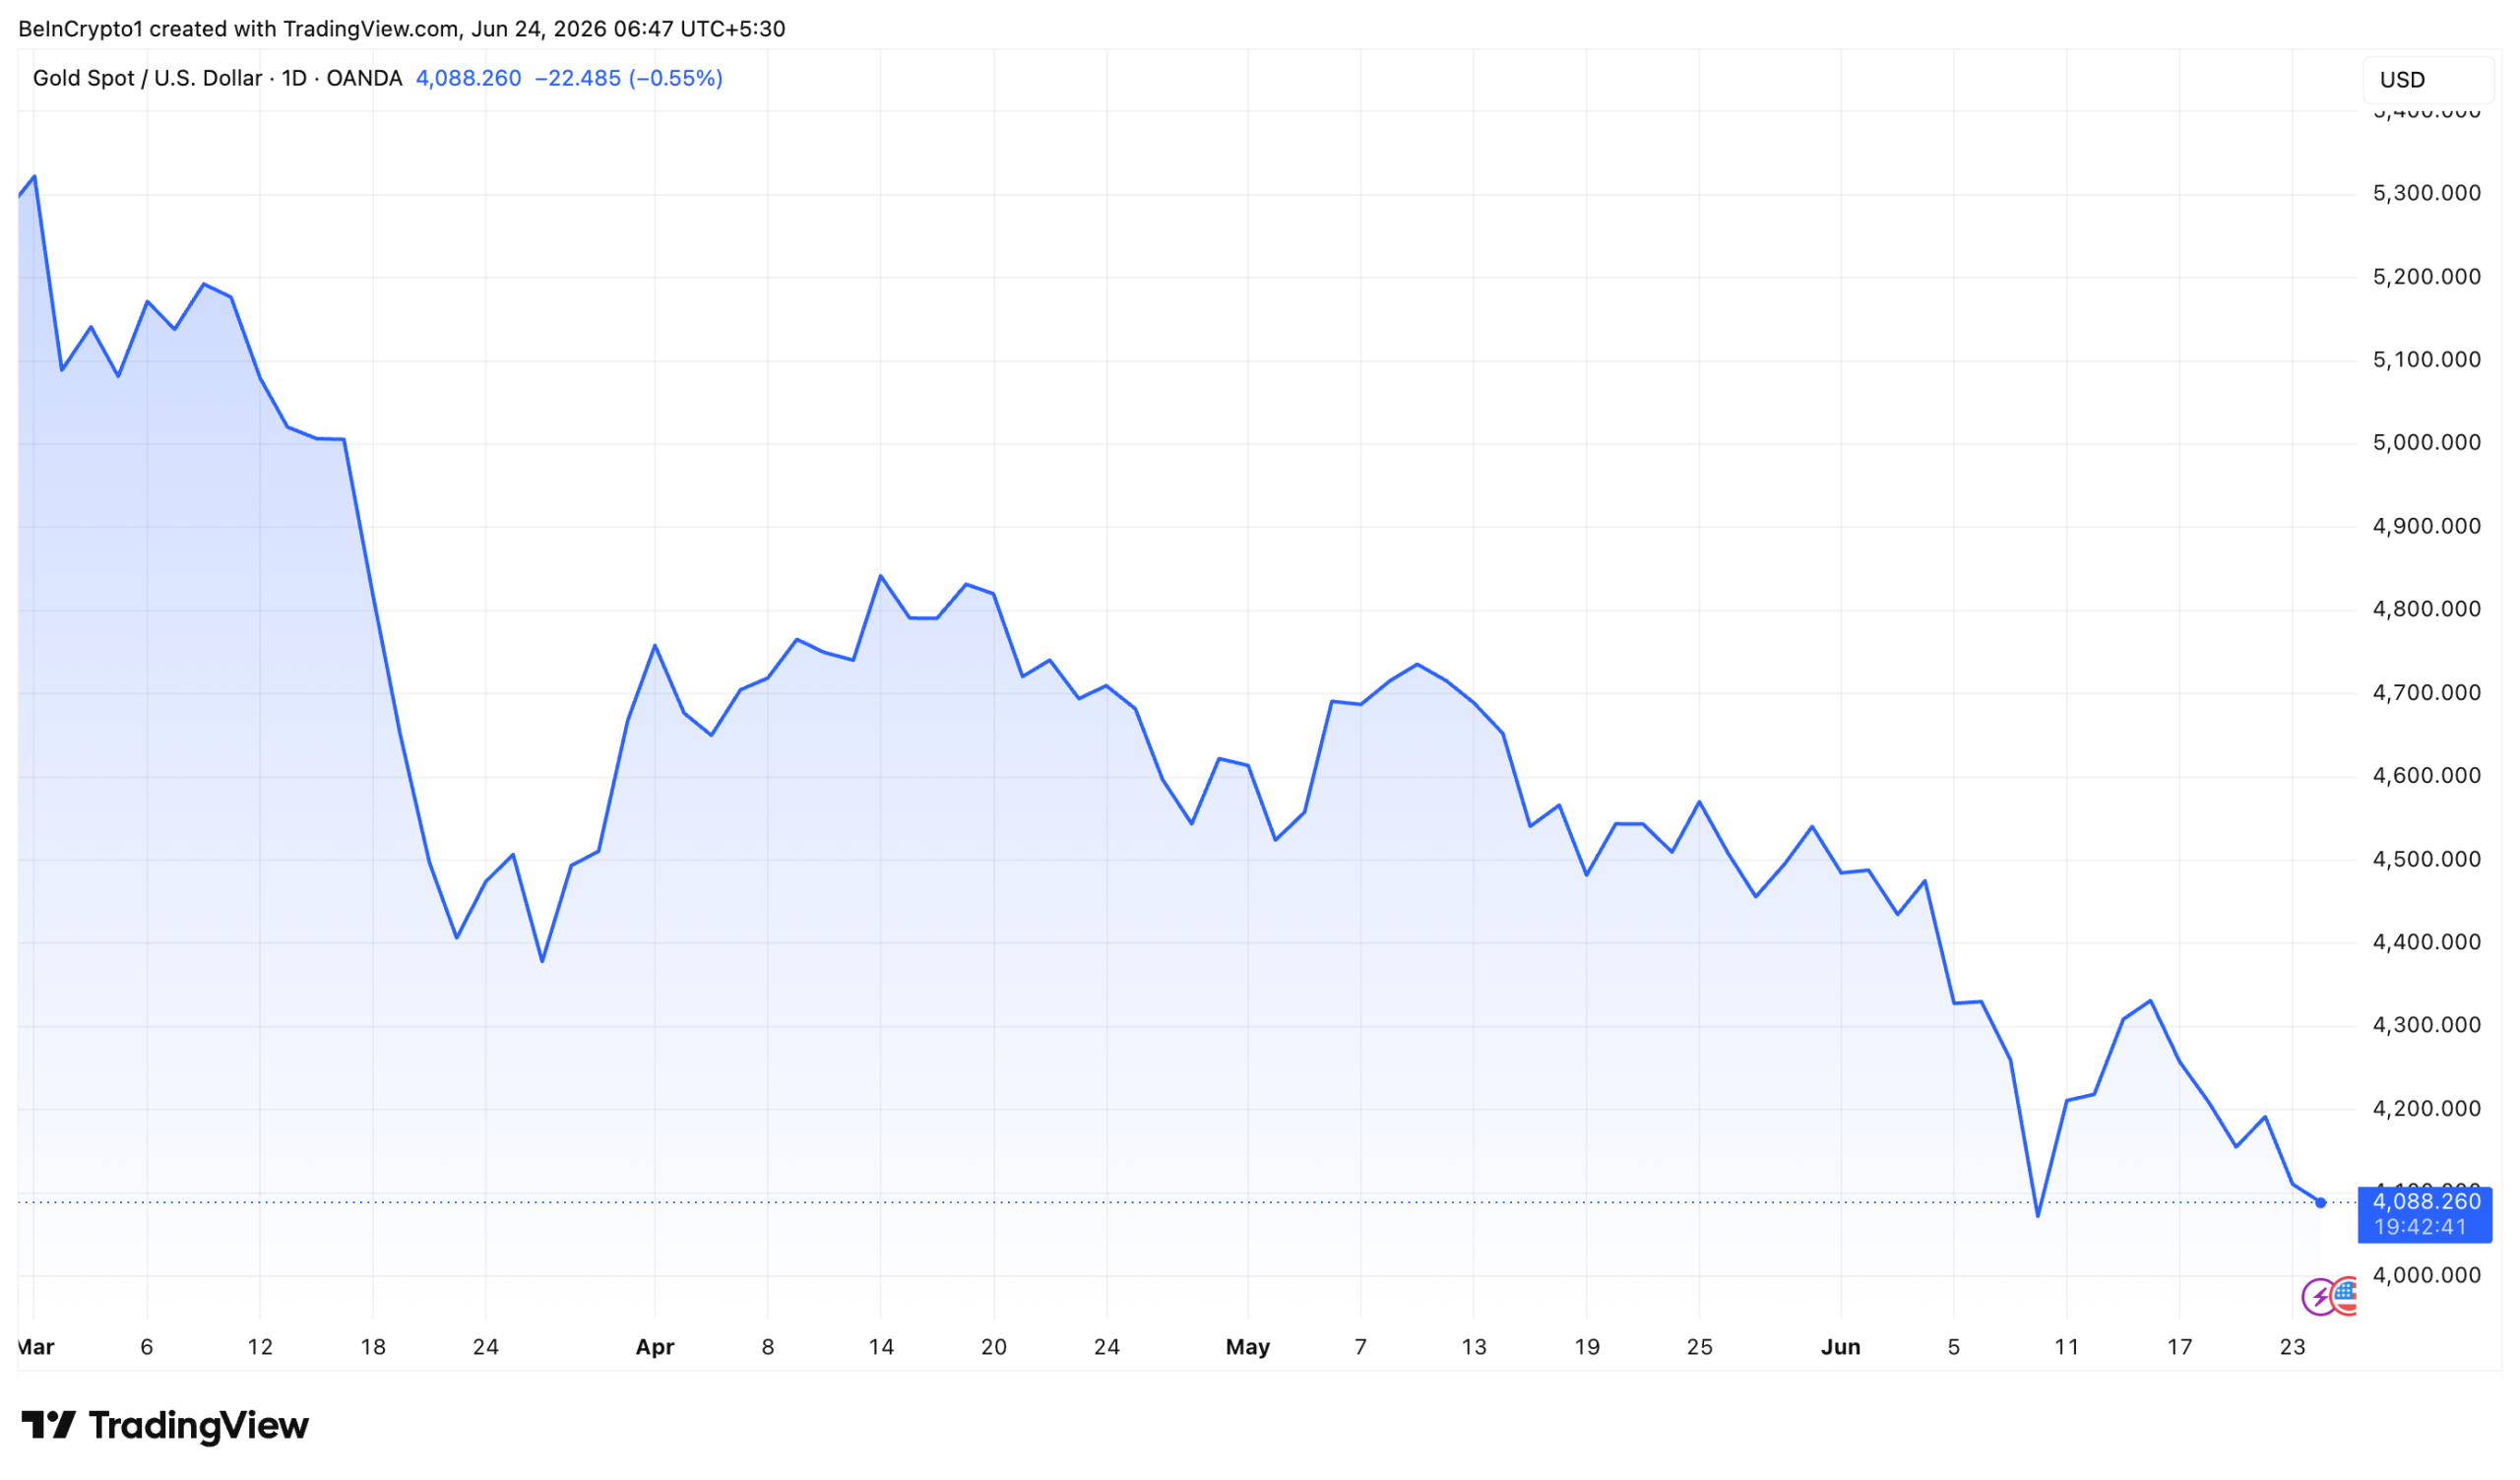Click the 19:42:41 countdown timer

pos(2420,1227)
